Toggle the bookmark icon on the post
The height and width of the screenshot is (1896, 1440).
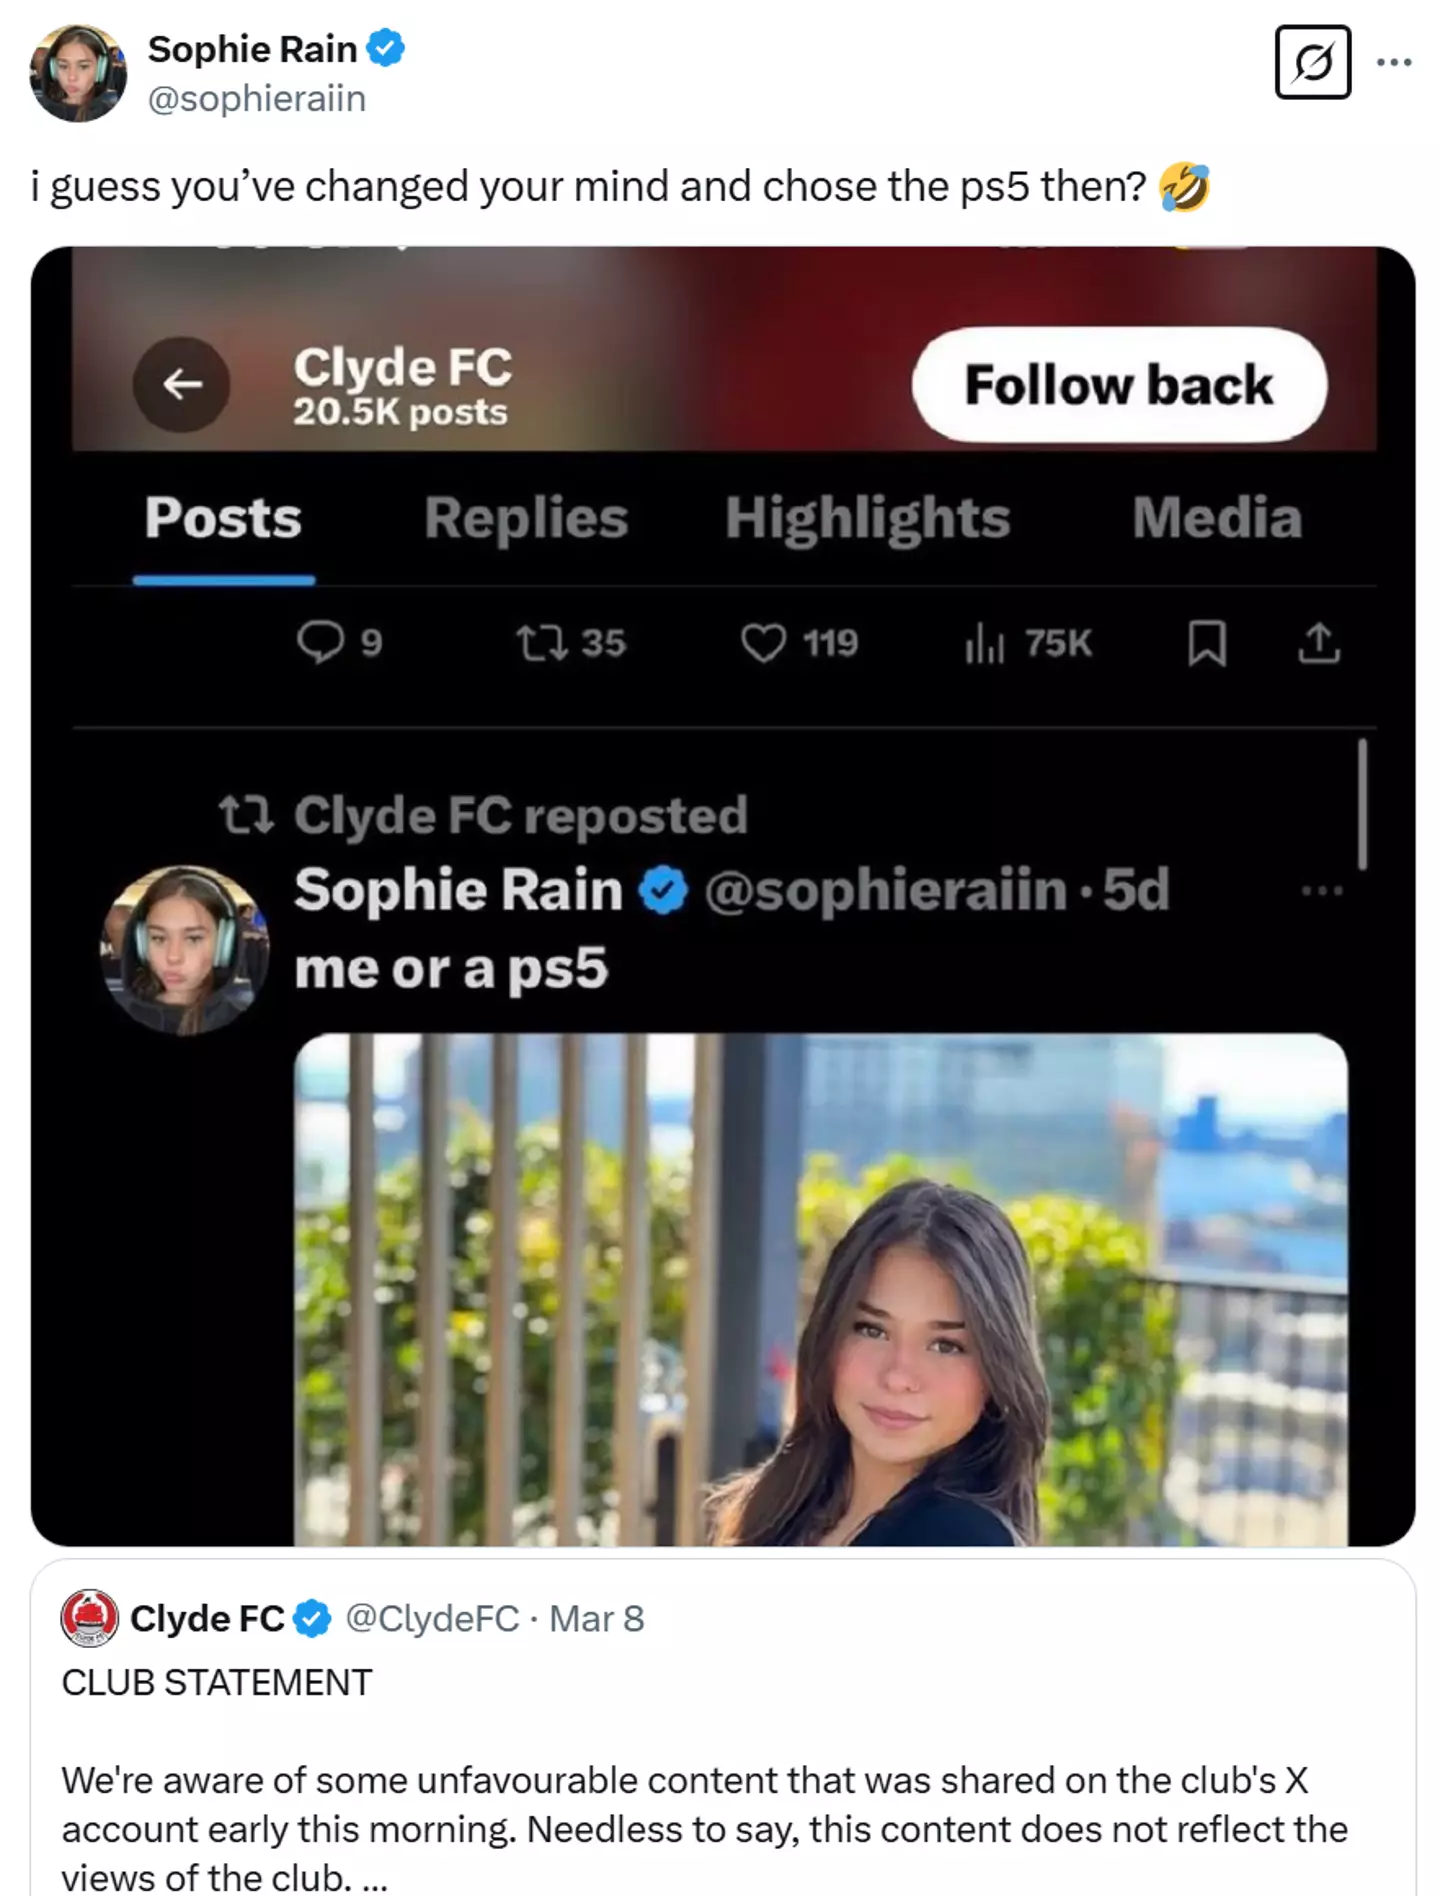tap(1207, 642)
